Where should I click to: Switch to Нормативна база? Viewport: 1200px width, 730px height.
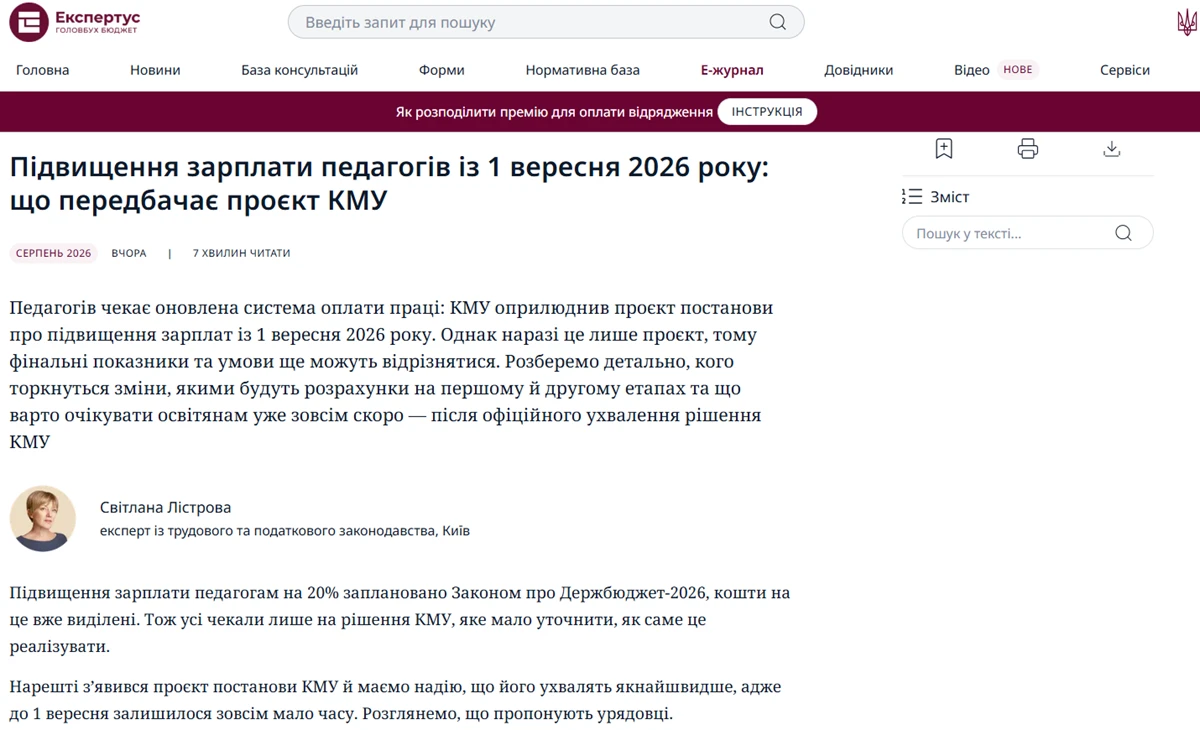(x=582, y=70)
